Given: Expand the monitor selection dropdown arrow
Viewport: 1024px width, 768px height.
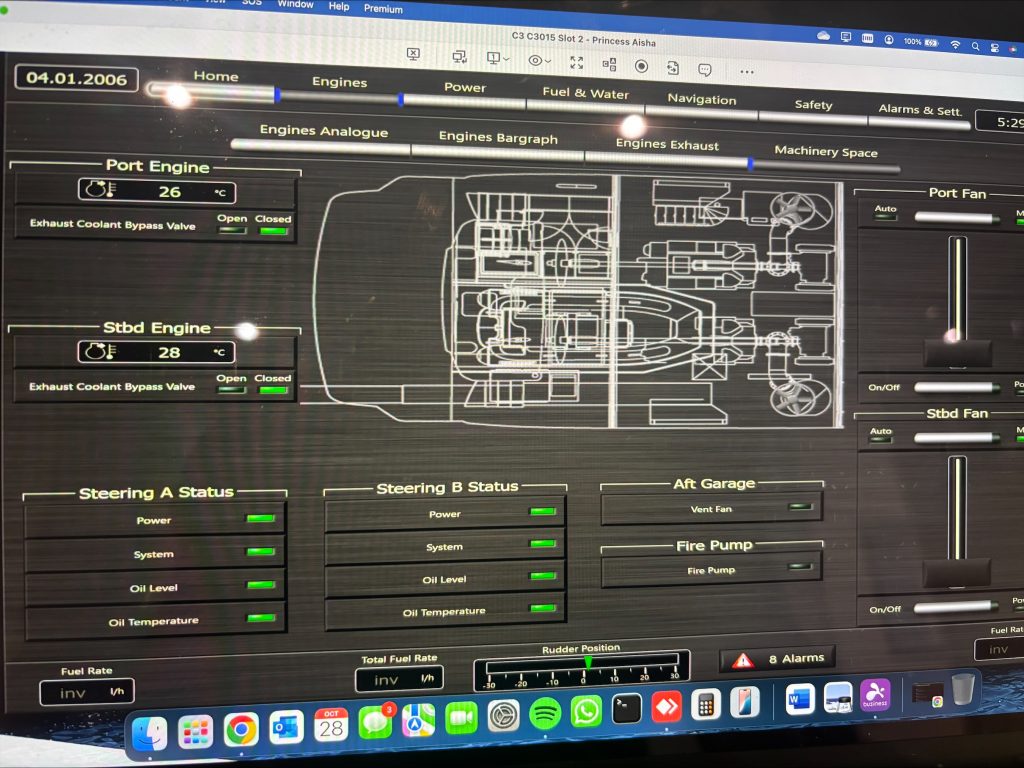Looking at the screenshot, I should 507,60.
